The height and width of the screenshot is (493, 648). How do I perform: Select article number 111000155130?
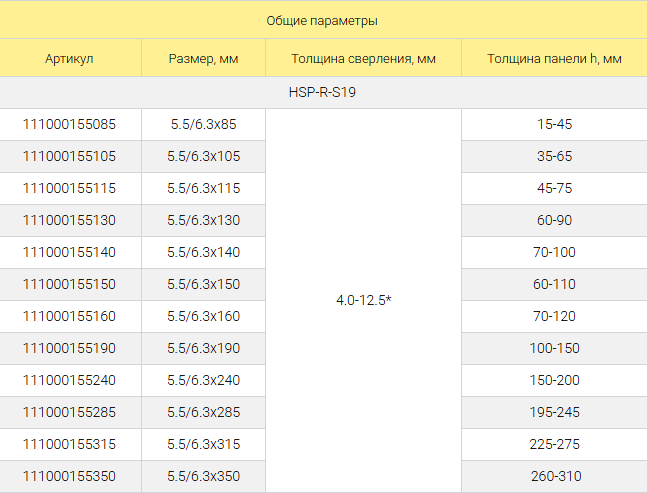69,220
